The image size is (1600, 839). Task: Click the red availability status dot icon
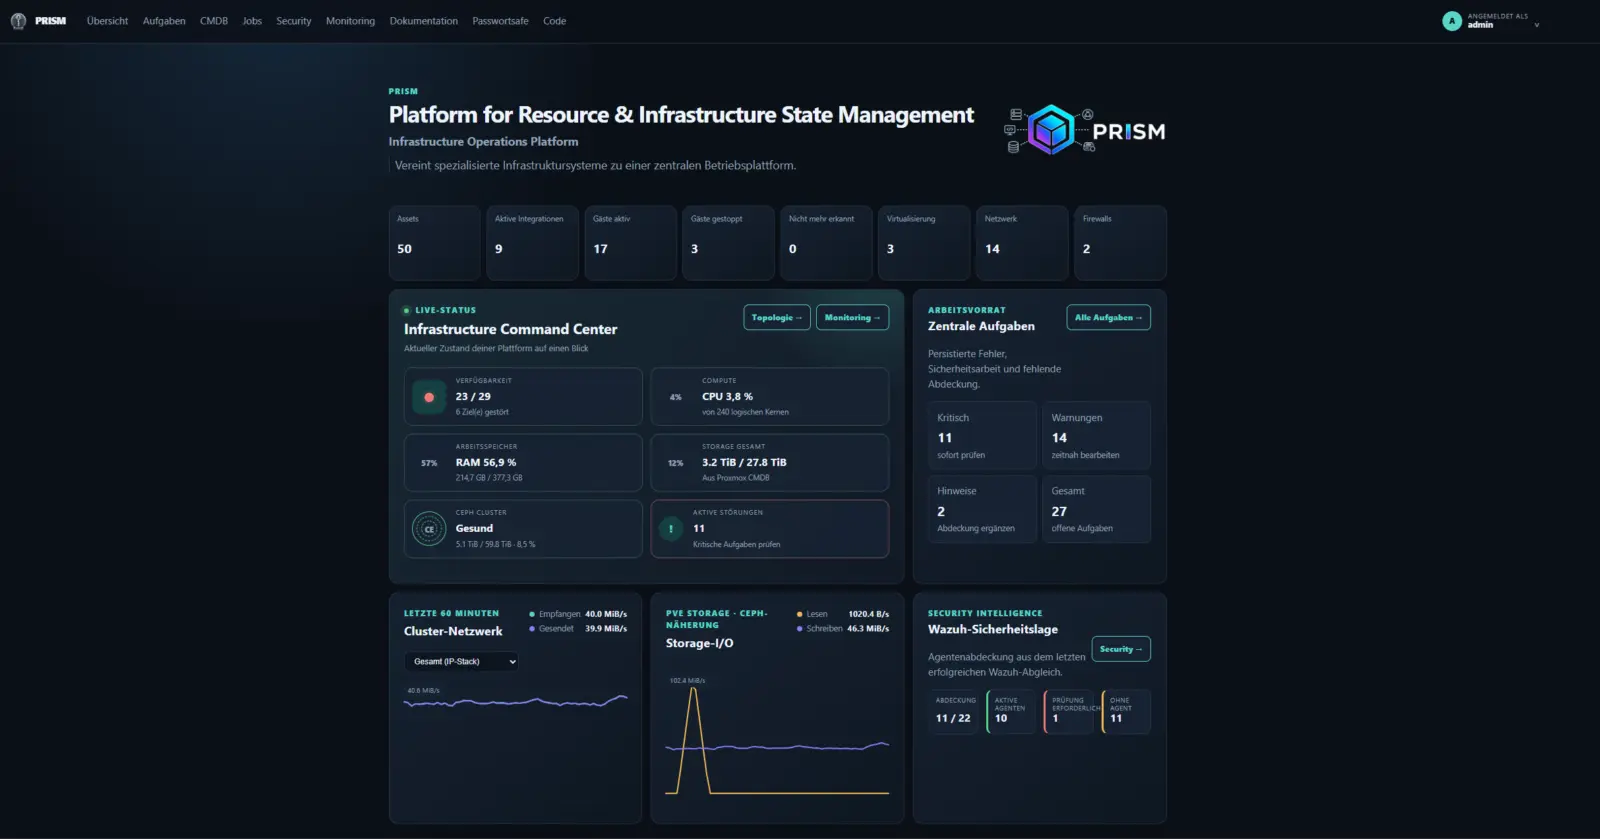click(x=429, y=397)
